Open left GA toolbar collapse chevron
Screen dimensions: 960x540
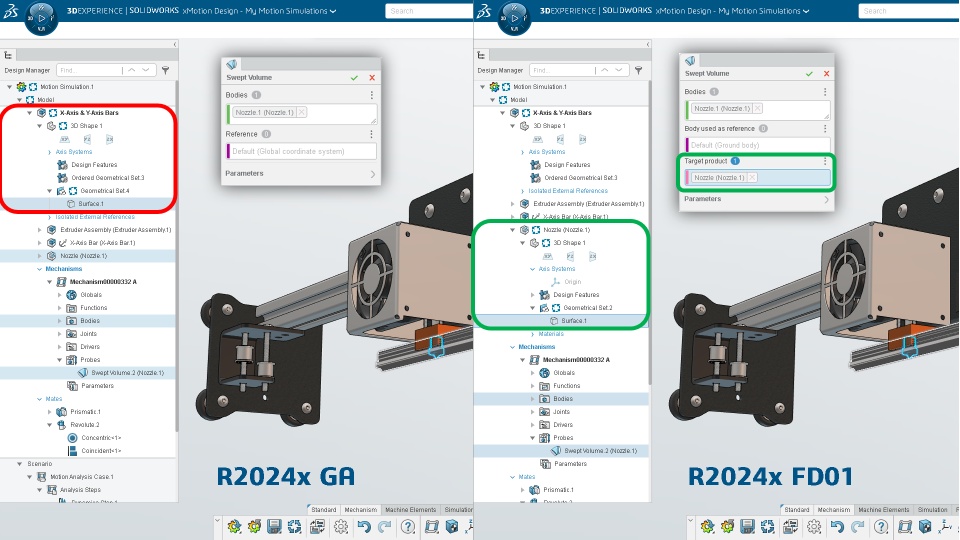[x=217, y=520]
